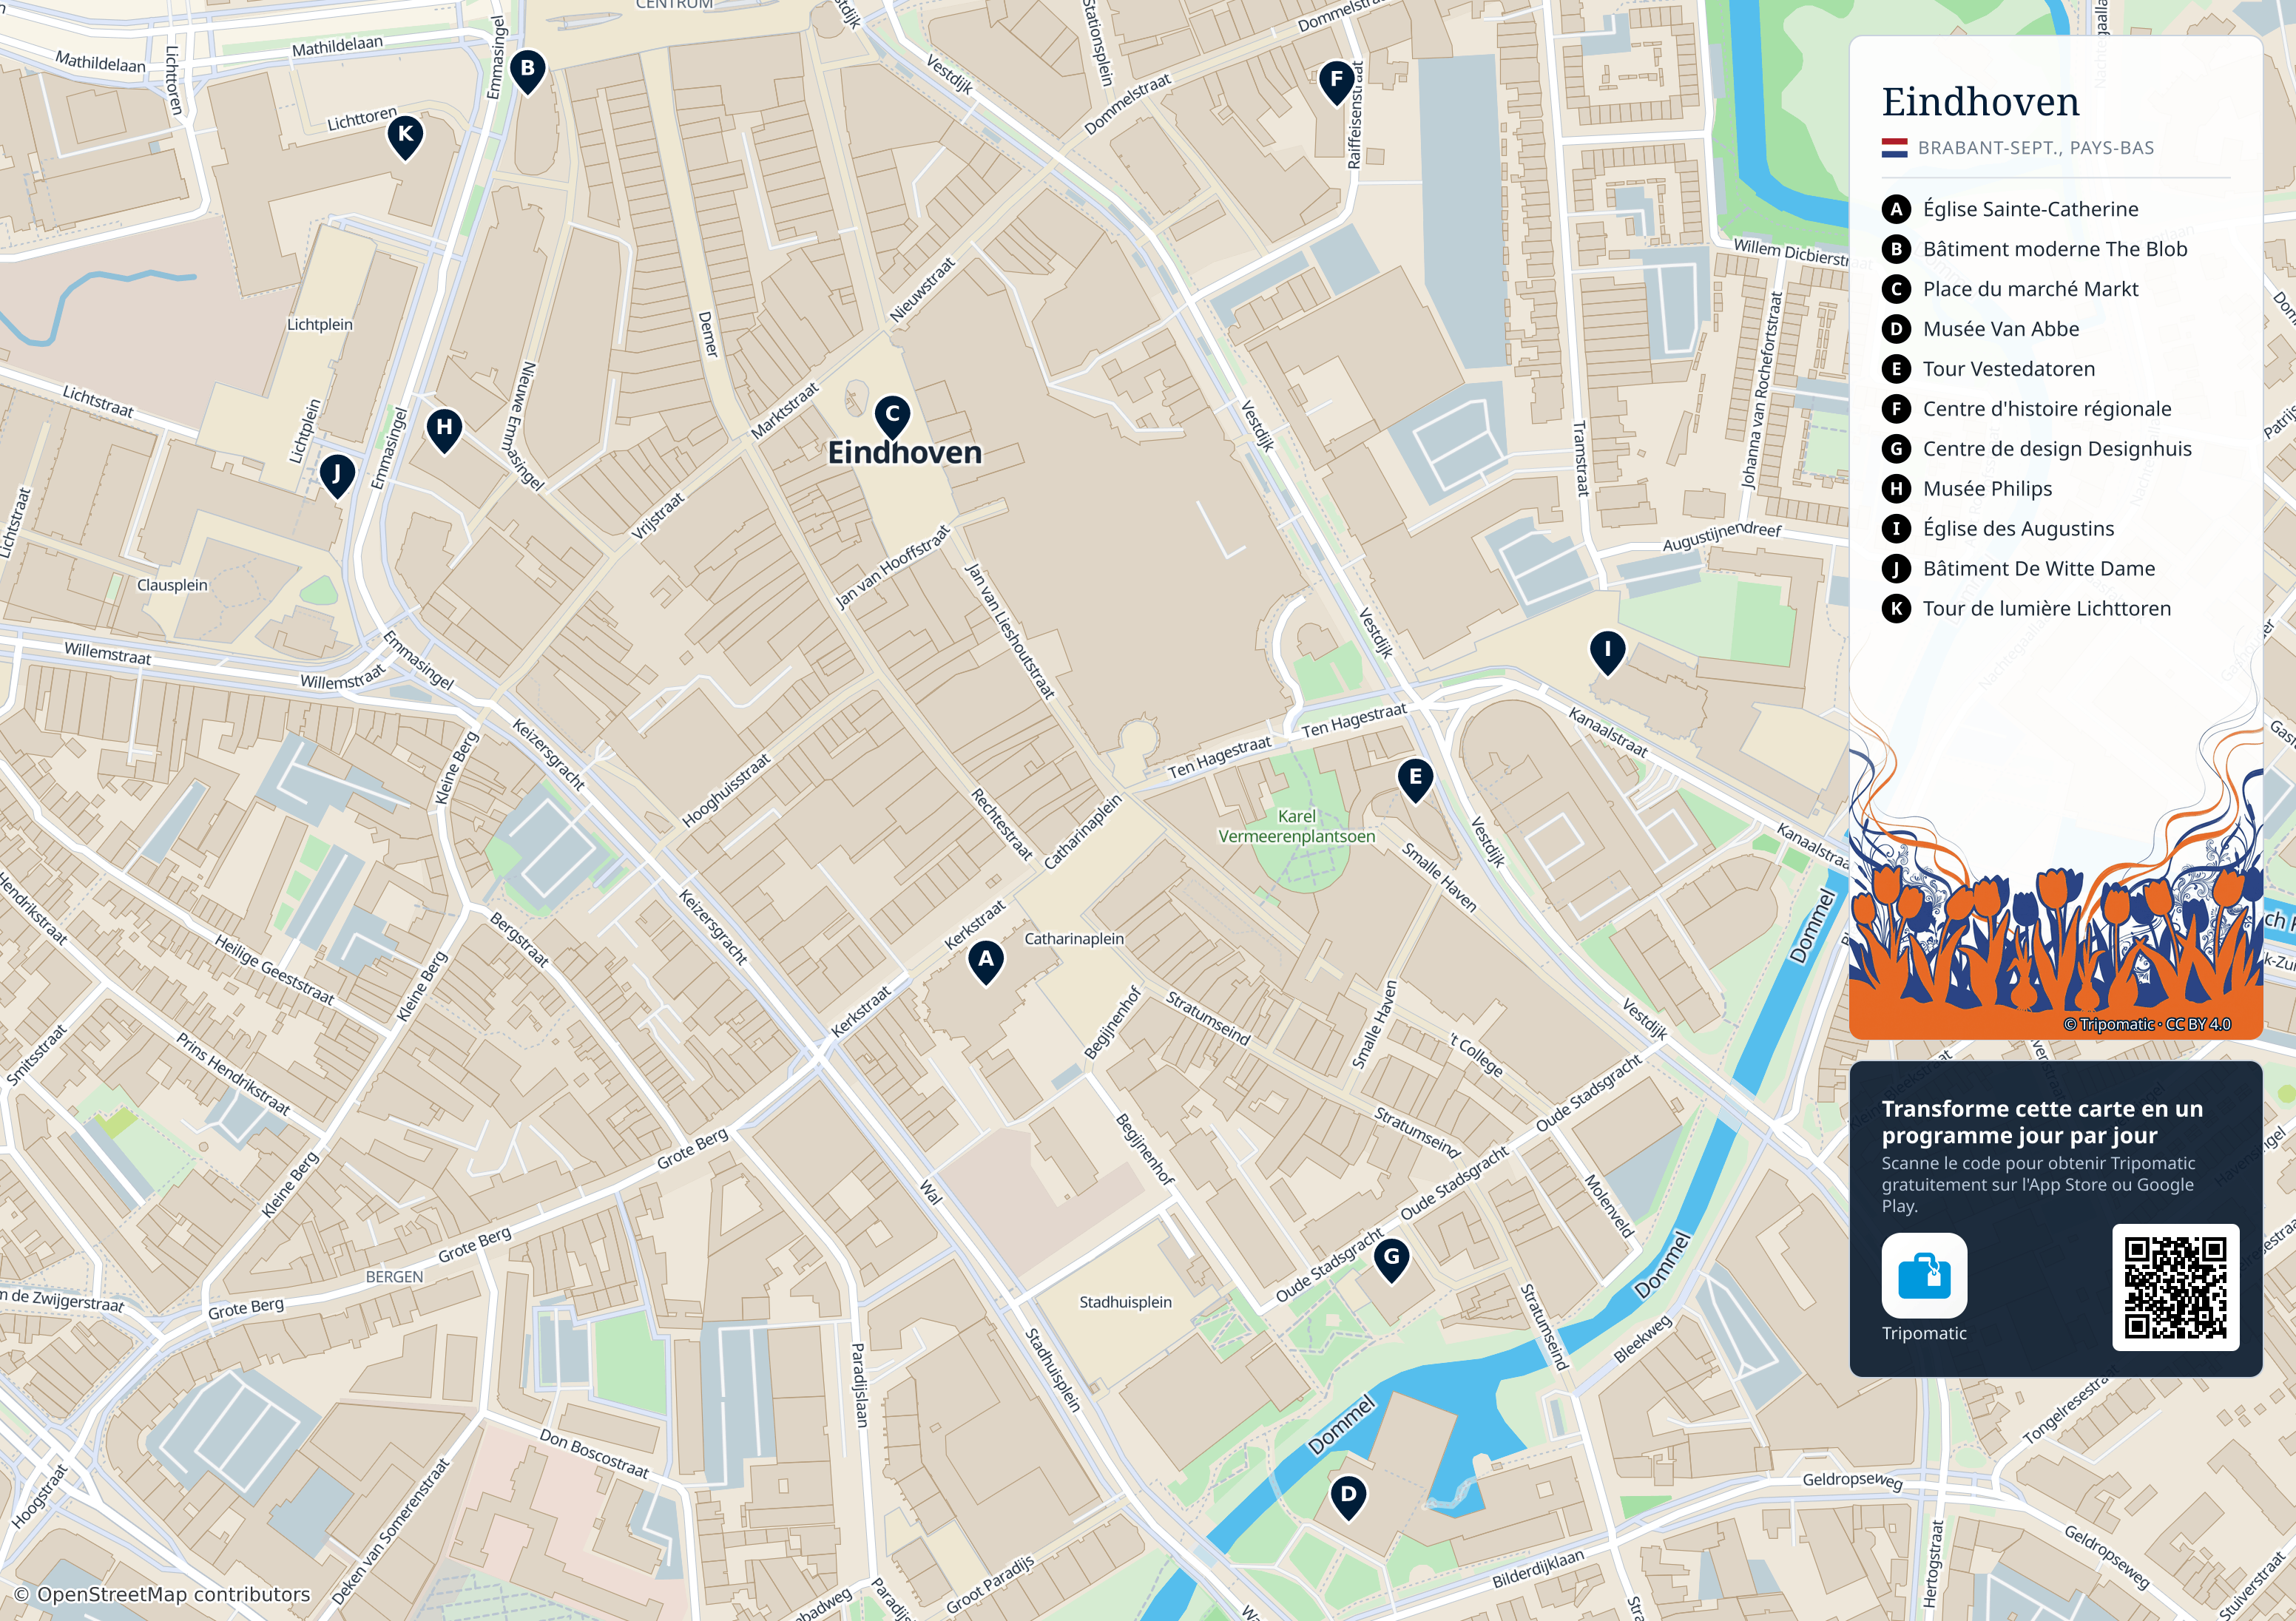Click the Prins Hendrikstraat street label
This screenshot has height=1621, width=2296.
pos(233,1074)
